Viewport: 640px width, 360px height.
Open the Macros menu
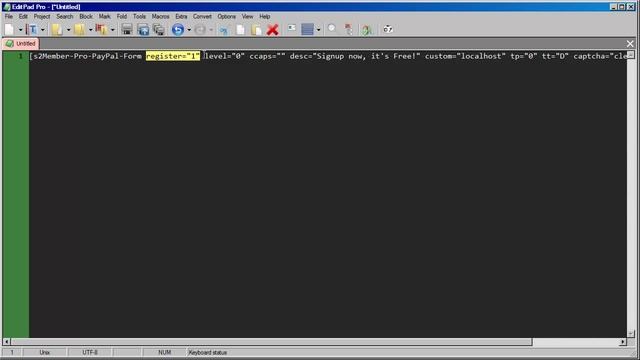coord(160,17)
